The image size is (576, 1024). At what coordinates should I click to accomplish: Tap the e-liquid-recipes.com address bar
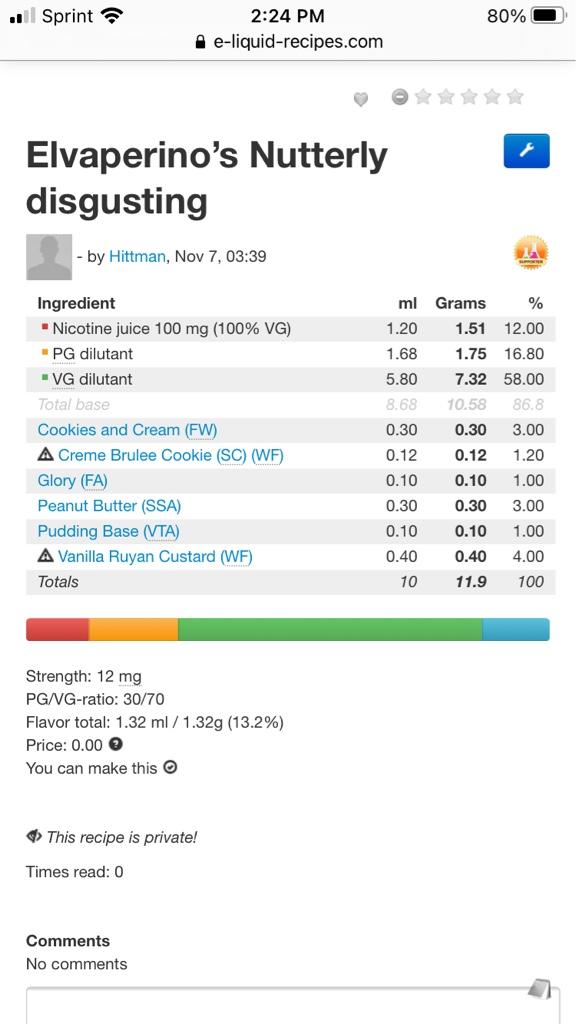pos(288,42)
